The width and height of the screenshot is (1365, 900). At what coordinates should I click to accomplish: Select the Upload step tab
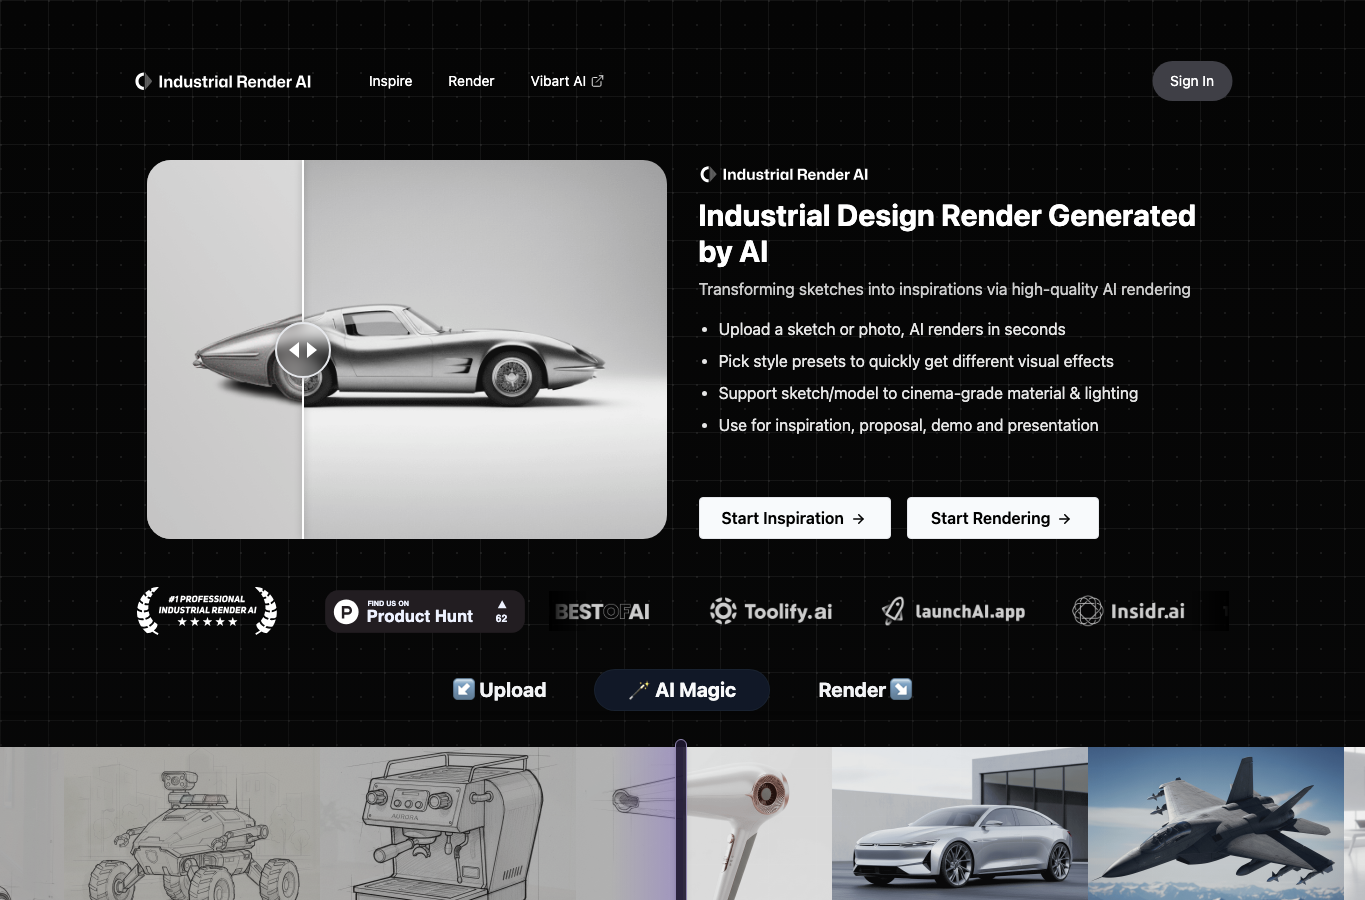tap(500, 690)
